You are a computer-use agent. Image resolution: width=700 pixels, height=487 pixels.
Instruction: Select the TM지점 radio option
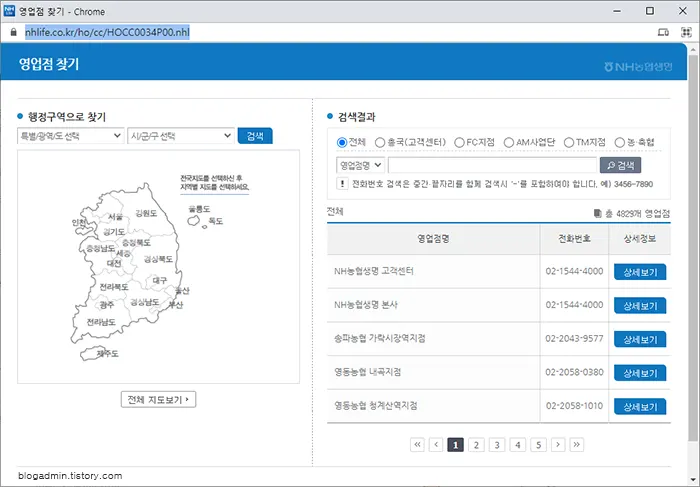click(x=569, y=142)
